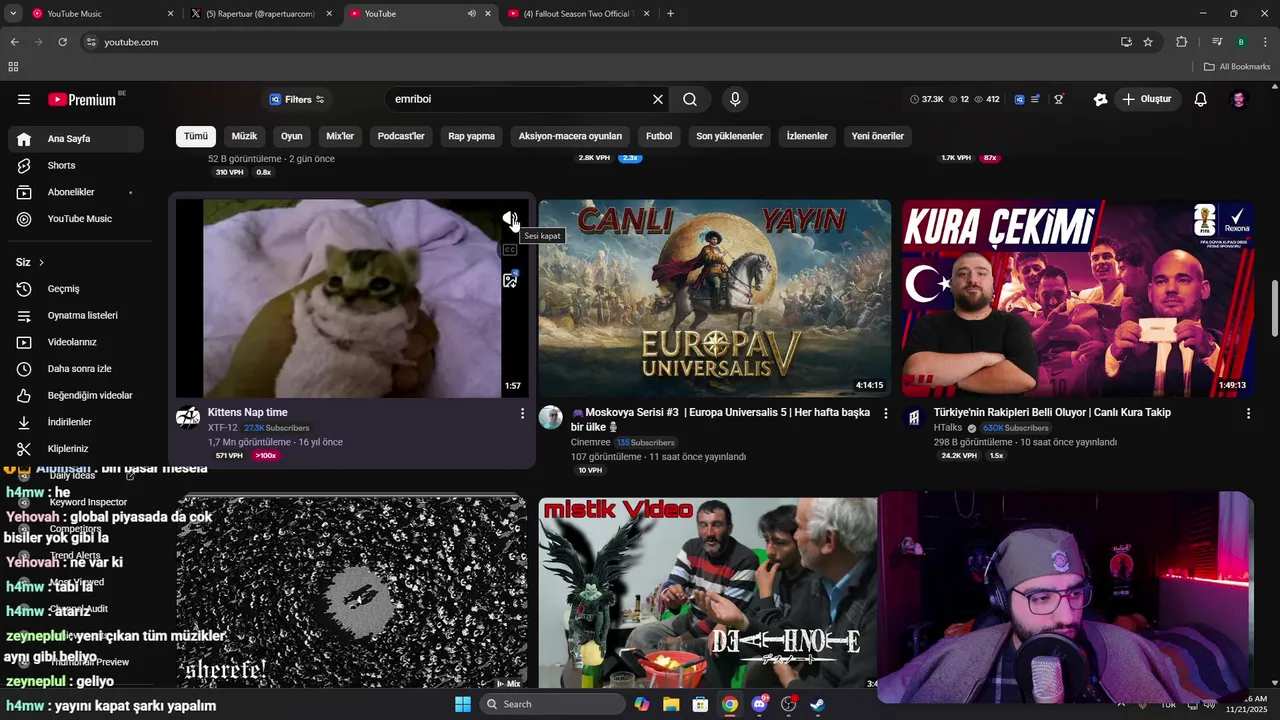Start voice search with the microphone
Screen dimensions: 1280x720
[x=735, y=99]
